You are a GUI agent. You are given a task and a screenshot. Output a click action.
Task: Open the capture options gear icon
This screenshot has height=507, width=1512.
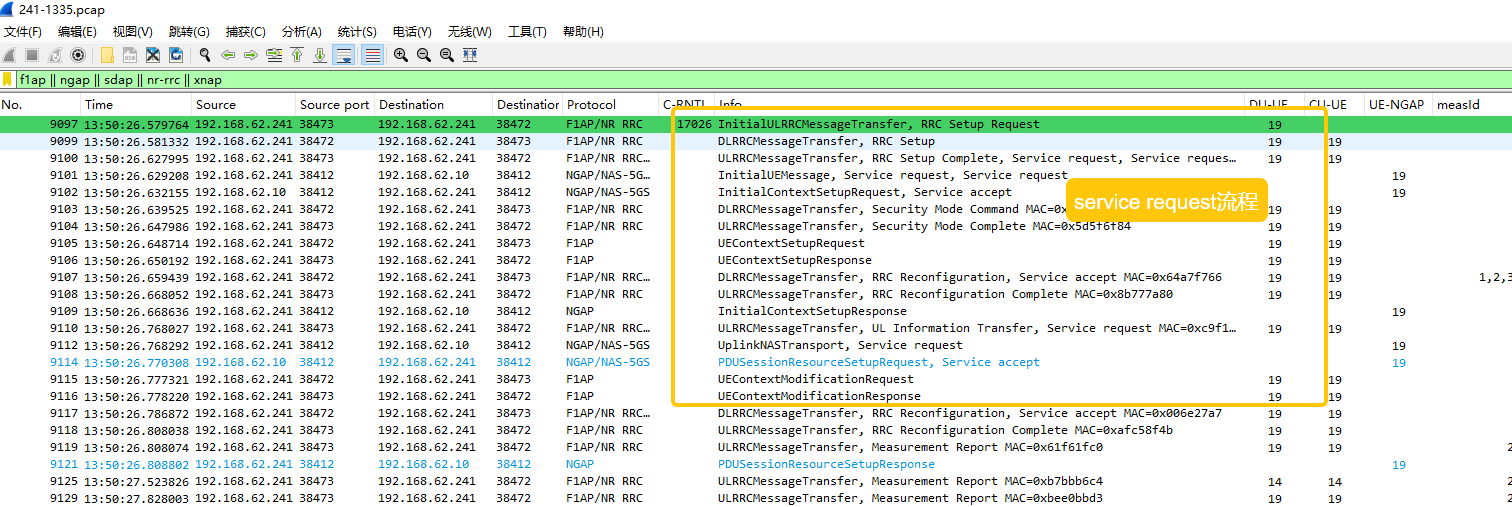click(78, 55)
